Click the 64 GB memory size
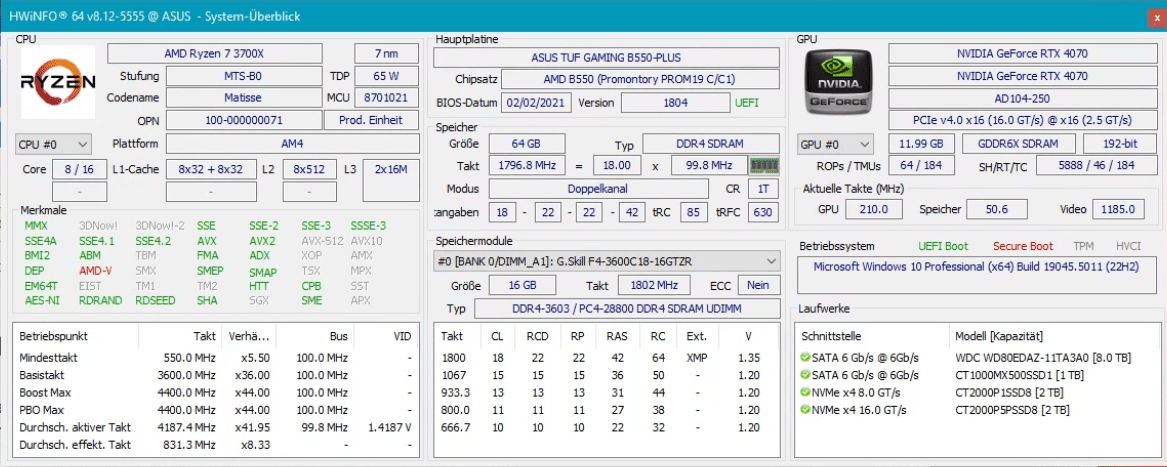1167x467 pixels. (525, 144)
